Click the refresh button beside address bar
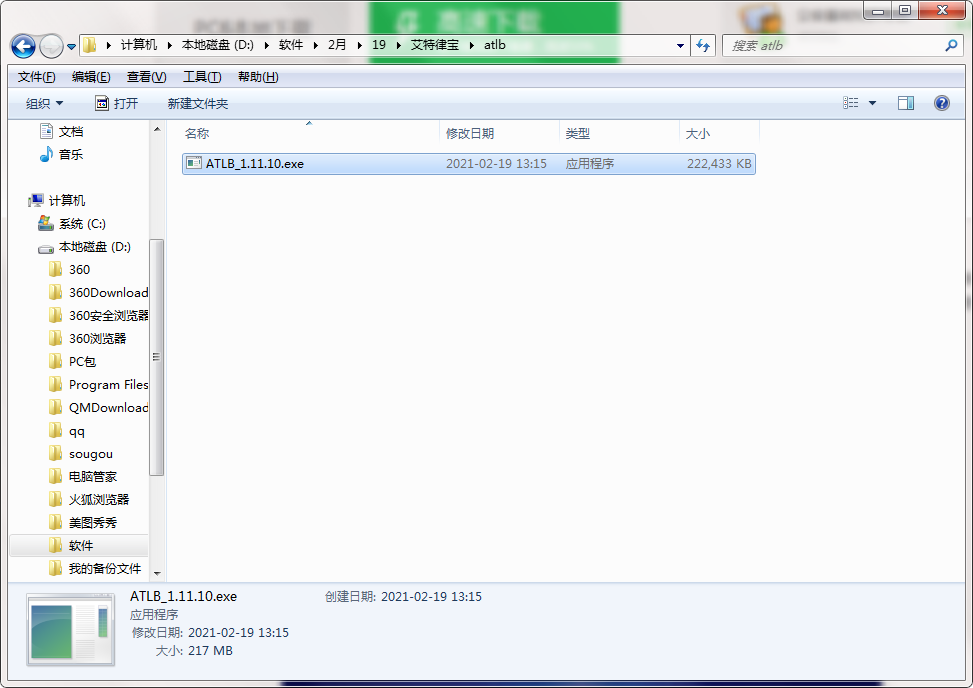Viewport: 973px width, 688px height. click(x=703, y=46)
